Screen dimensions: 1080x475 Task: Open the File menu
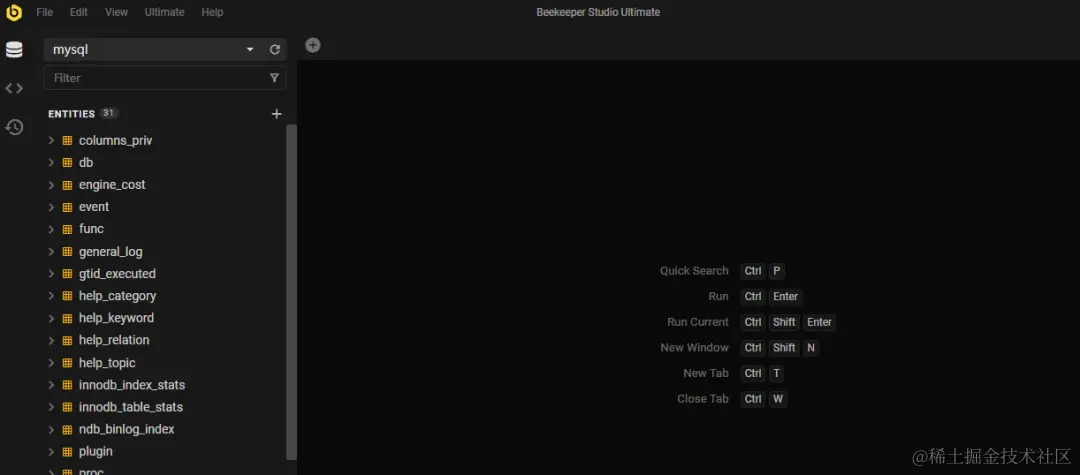44,12
